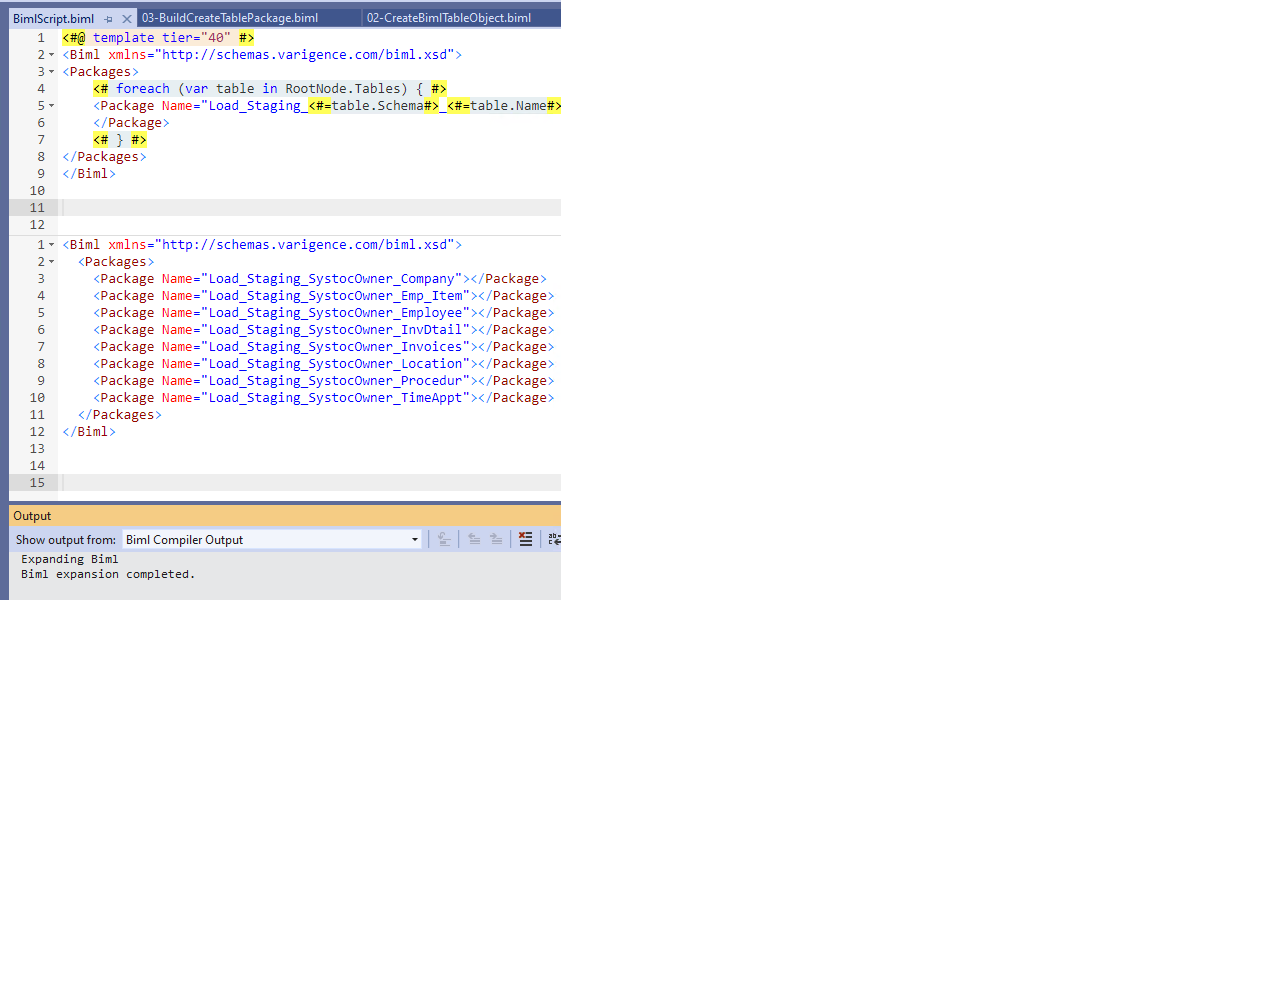Click the template tier directive on line 1
The height and width of the screenshot is (985, 1268).
[158, 38]
